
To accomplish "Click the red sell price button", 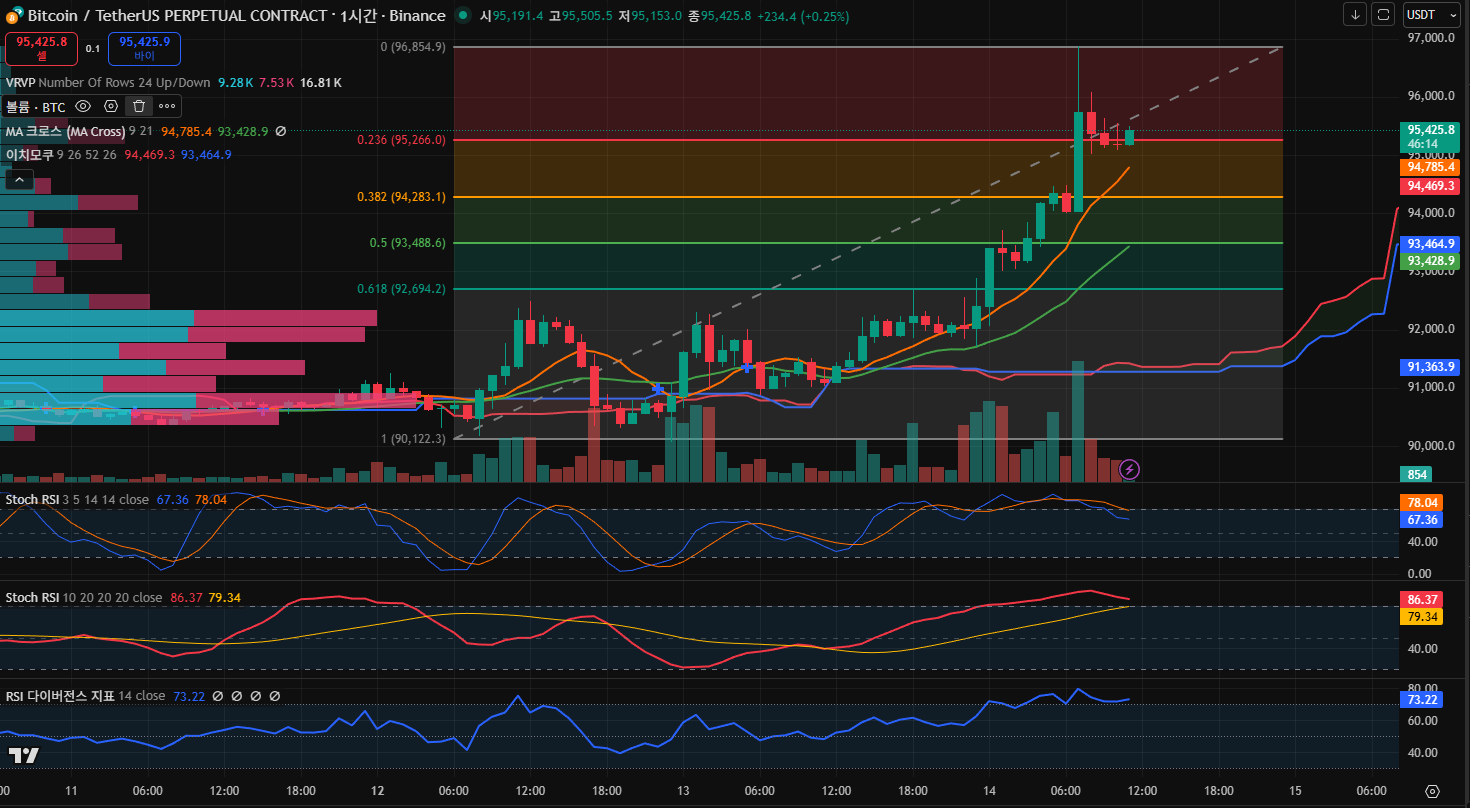I will click(x=41, y=48).
